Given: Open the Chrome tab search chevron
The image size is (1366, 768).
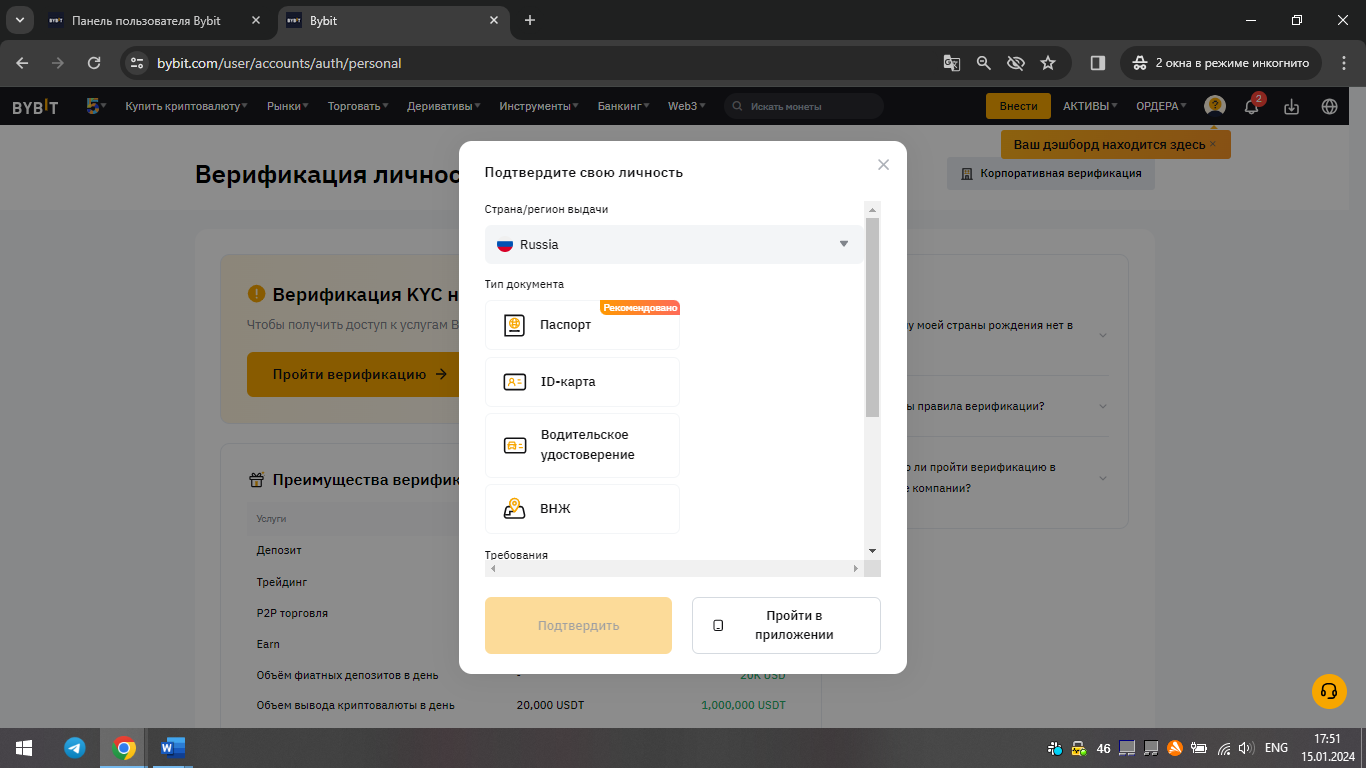Looking at the screenshot, I should click(19, 20).
